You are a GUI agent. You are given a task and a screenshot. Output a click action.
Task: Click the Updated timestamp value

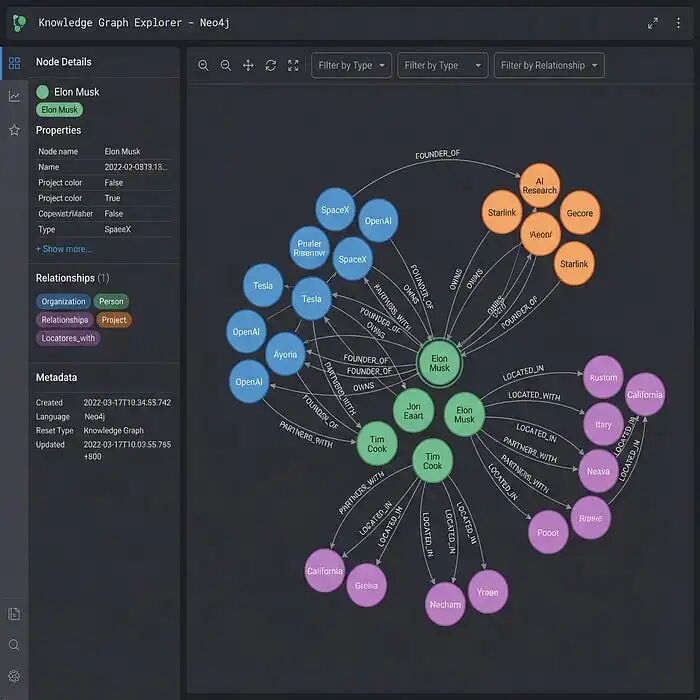(127, 450)
